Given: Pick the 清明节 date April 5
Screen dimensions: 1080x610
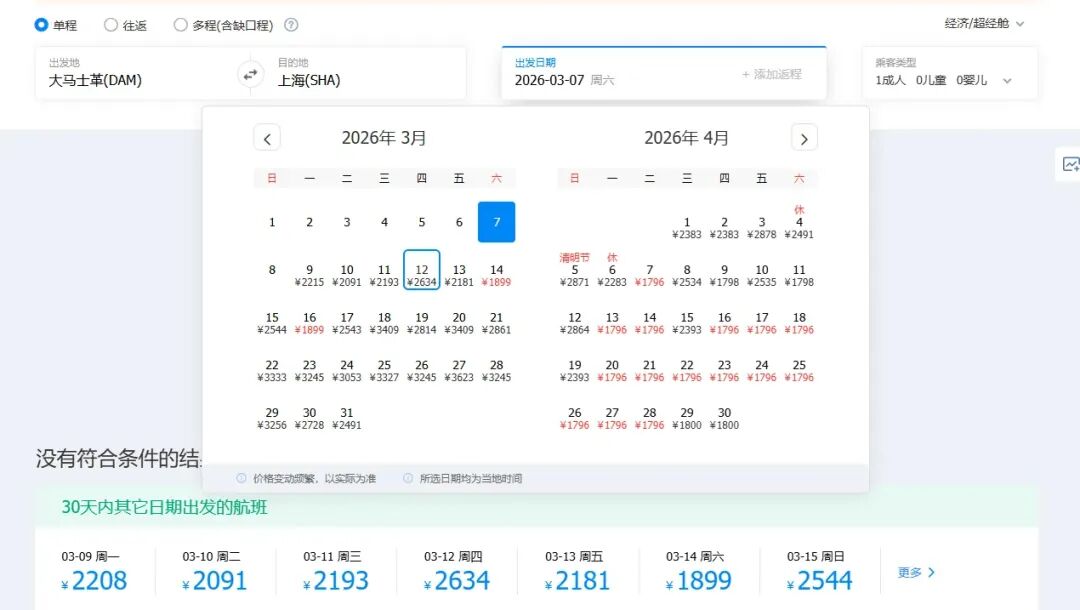Looking at the screenshot, I should (x=574, y=270).
